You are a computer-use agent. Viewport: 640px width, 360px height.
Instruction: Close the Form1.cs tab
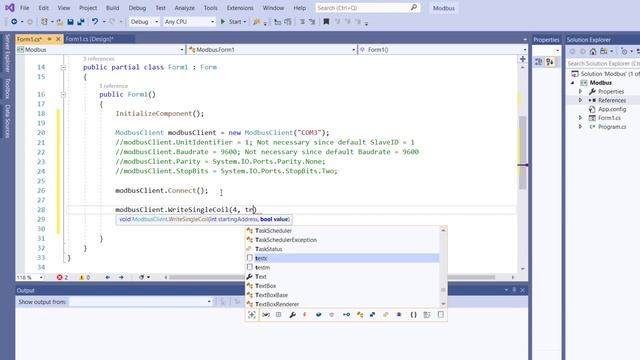pyautogui.click(x=58, y=39)
